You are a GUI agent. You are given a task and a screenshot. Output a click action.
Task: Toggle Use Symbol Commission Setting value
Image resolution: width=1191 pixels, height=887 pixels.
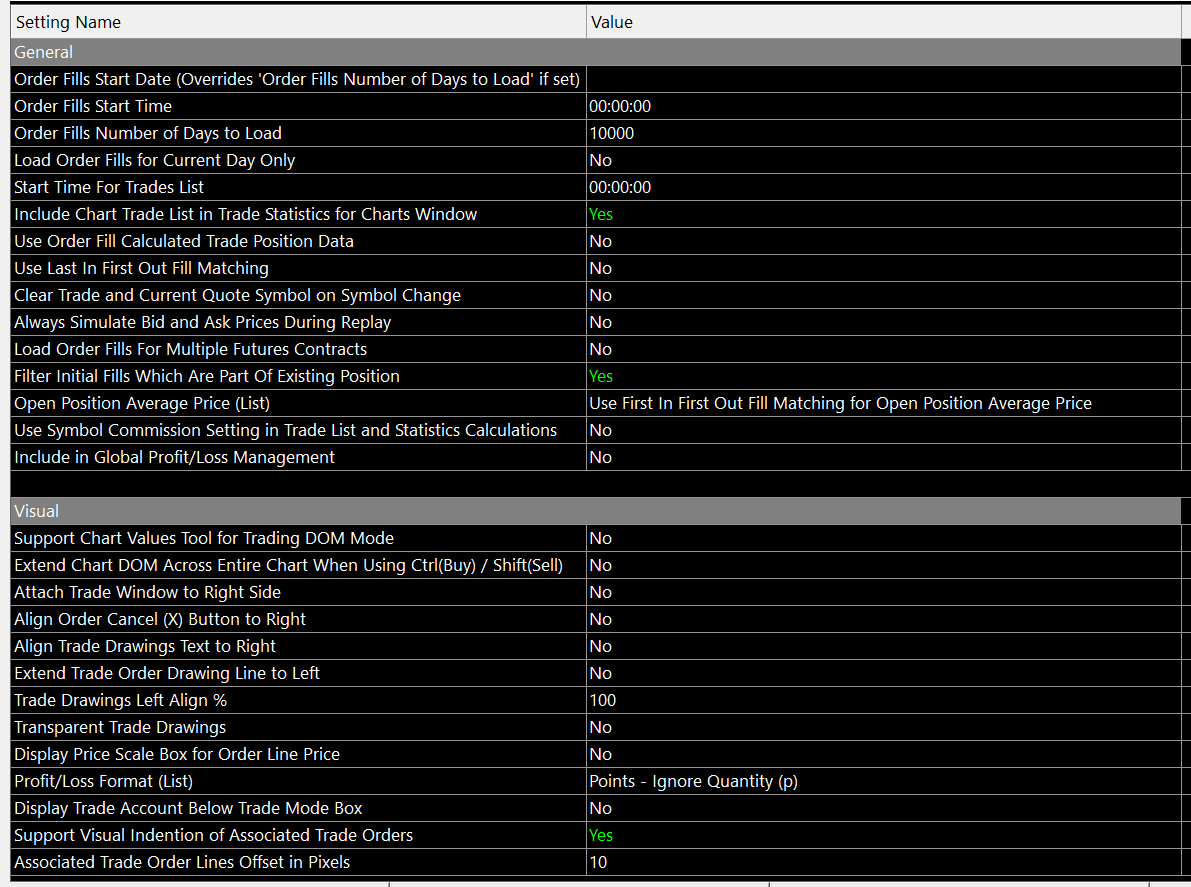click(883, 430)
